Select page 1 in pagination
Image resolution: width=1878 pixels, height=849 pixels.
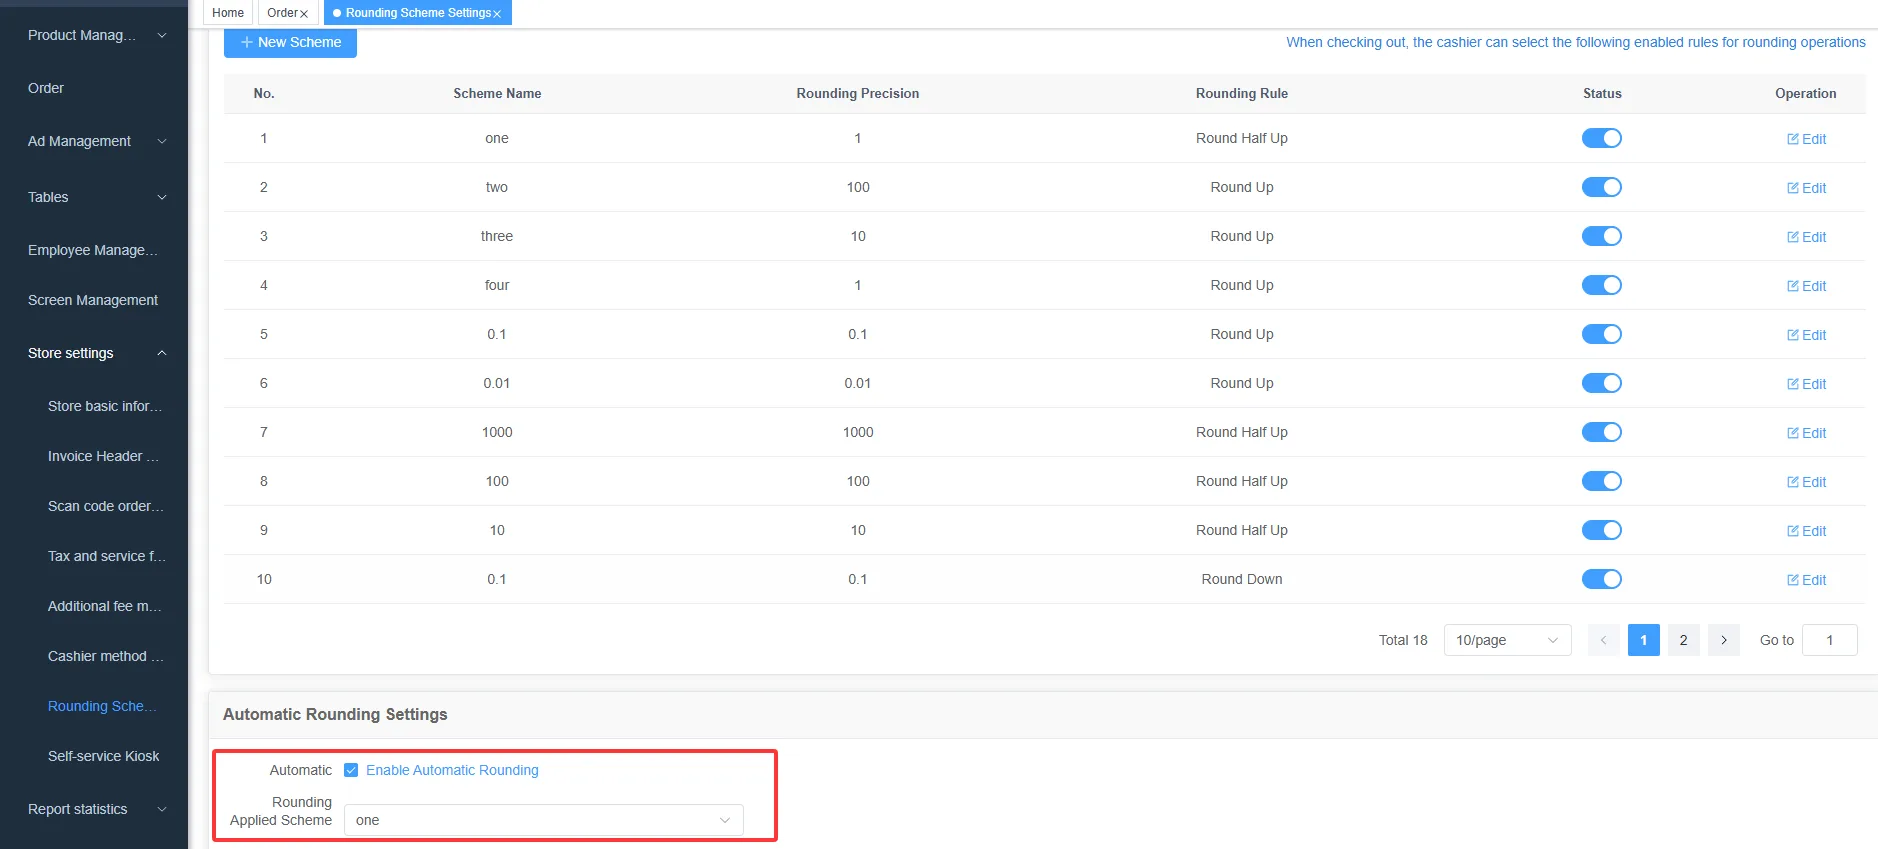pos(1644,640)
